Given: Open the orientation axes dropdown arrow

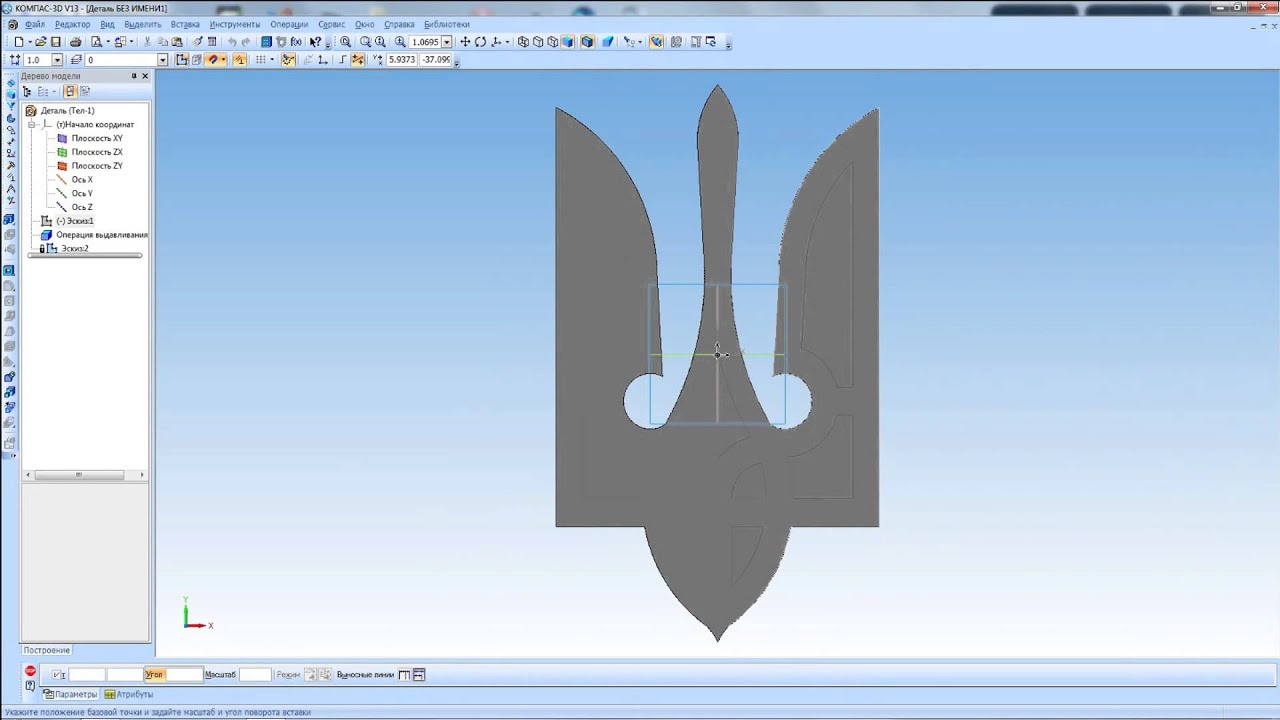Looking at the screenshot, I should click(508, 42).
